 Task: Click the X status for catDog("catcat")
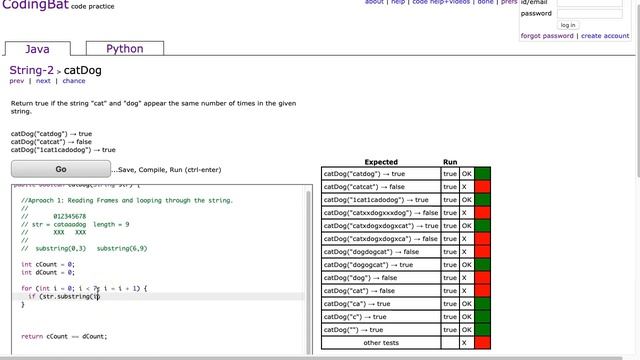[467, 187]
